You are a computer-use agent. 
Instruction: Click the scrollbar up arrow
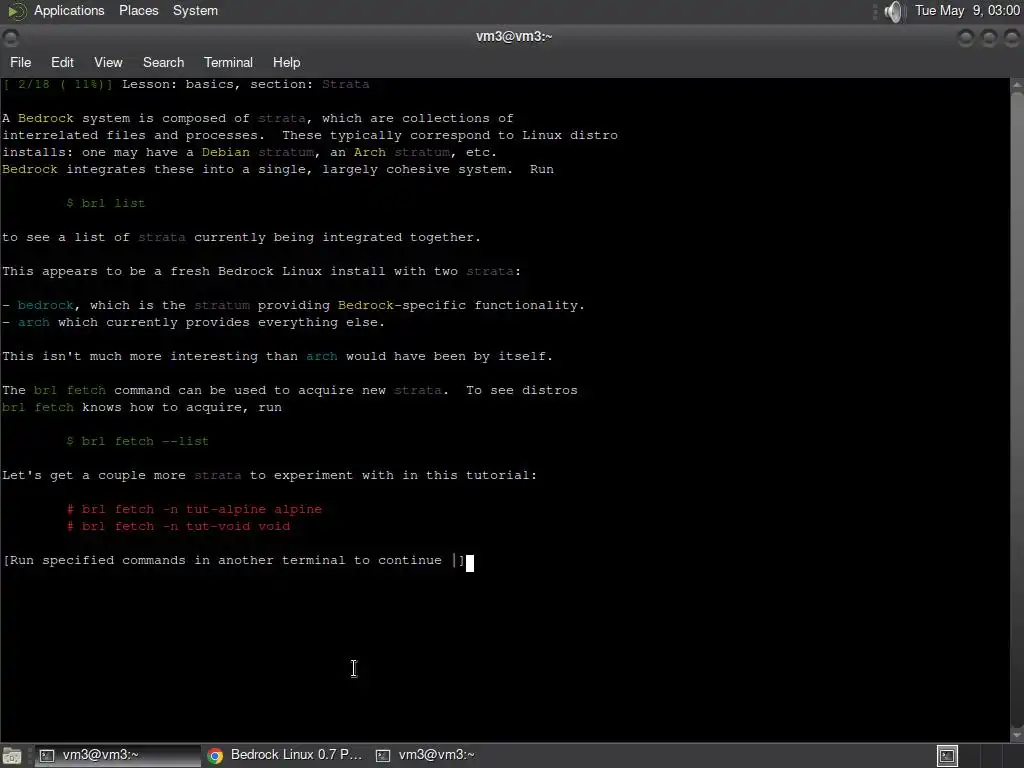point(1017,84)
